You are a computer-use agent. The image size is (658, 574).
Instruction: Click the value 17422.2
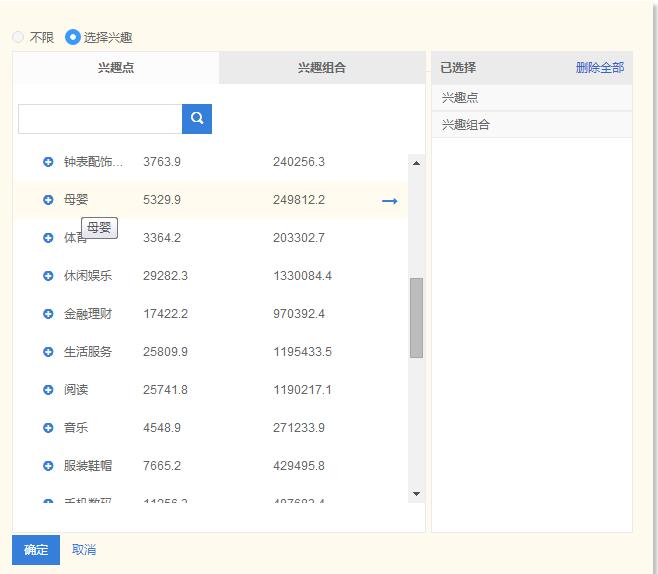click(x=165, y=314)
